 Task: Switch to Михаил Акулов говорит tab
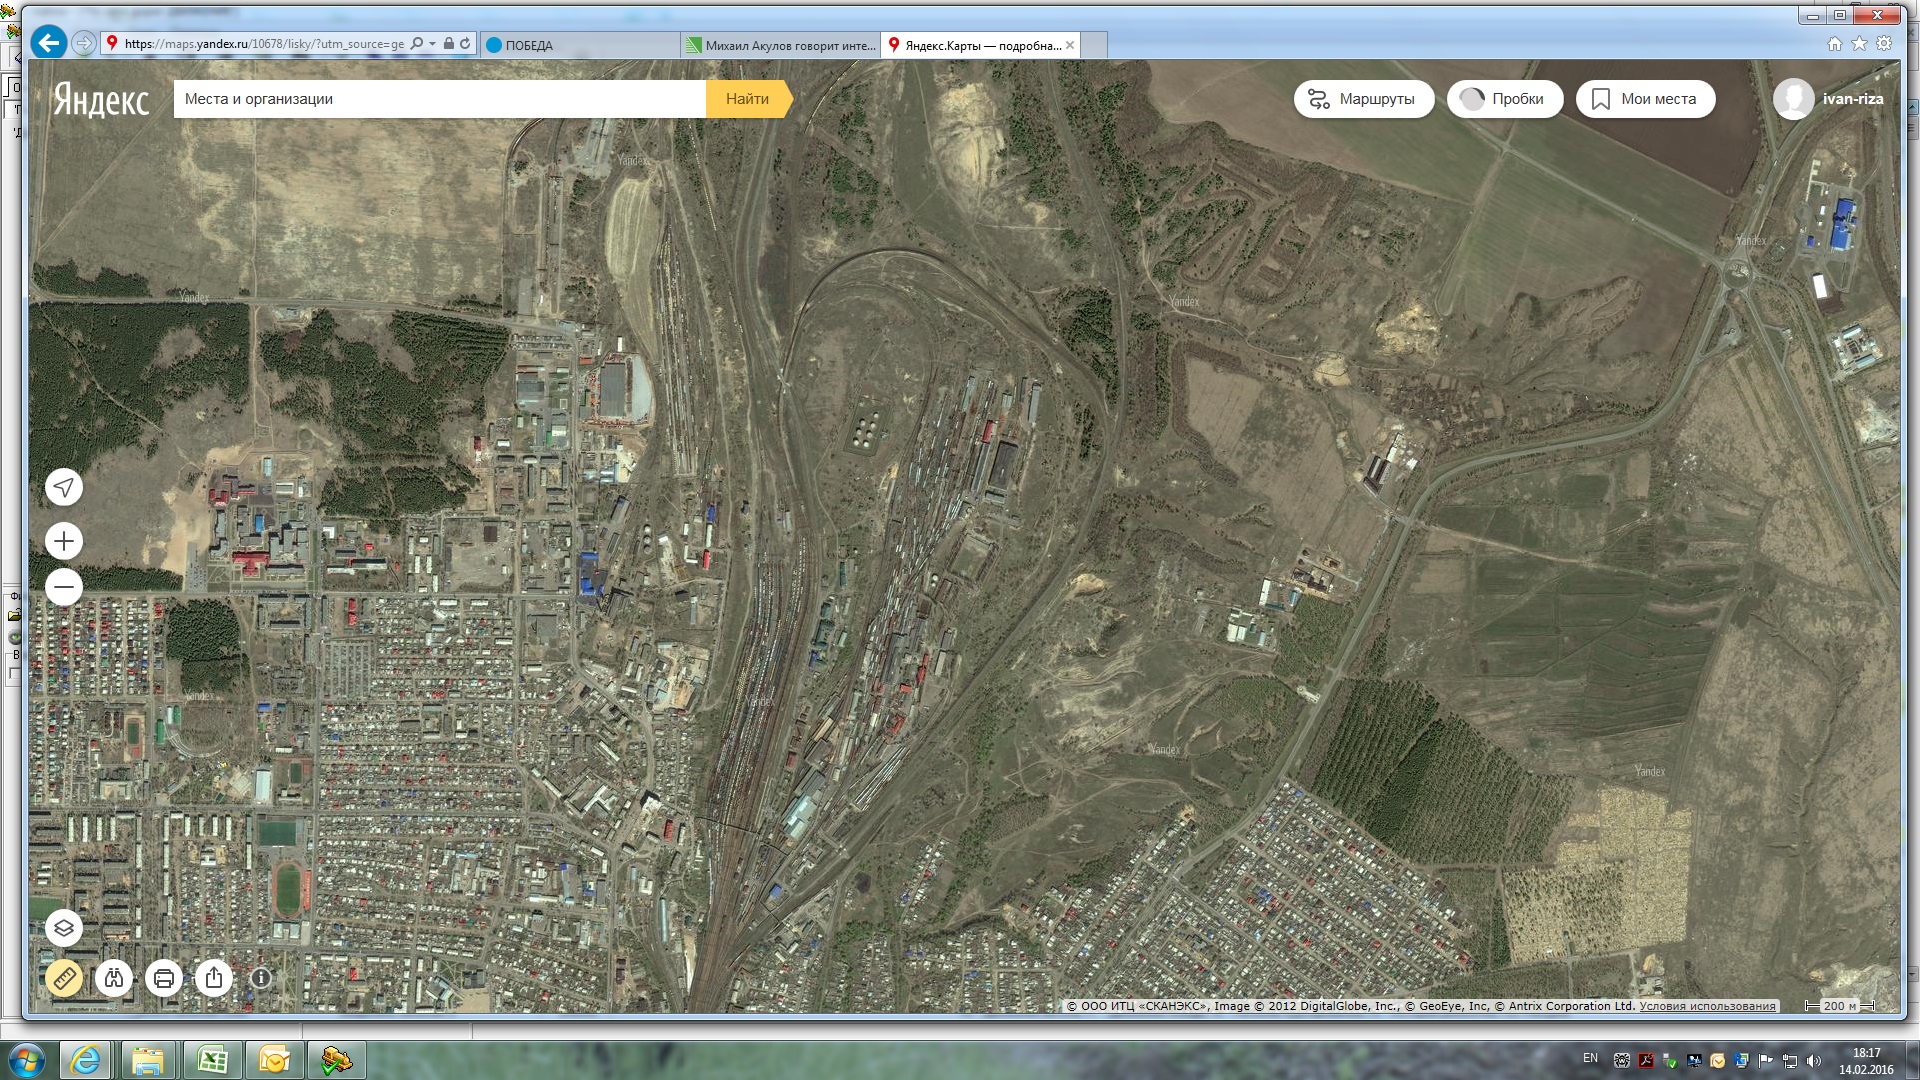coord(780,45)
